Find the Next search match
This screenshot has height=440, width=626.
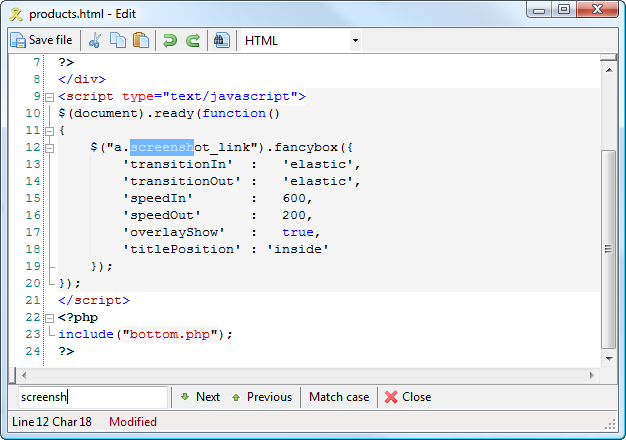(x=199, y=397)
